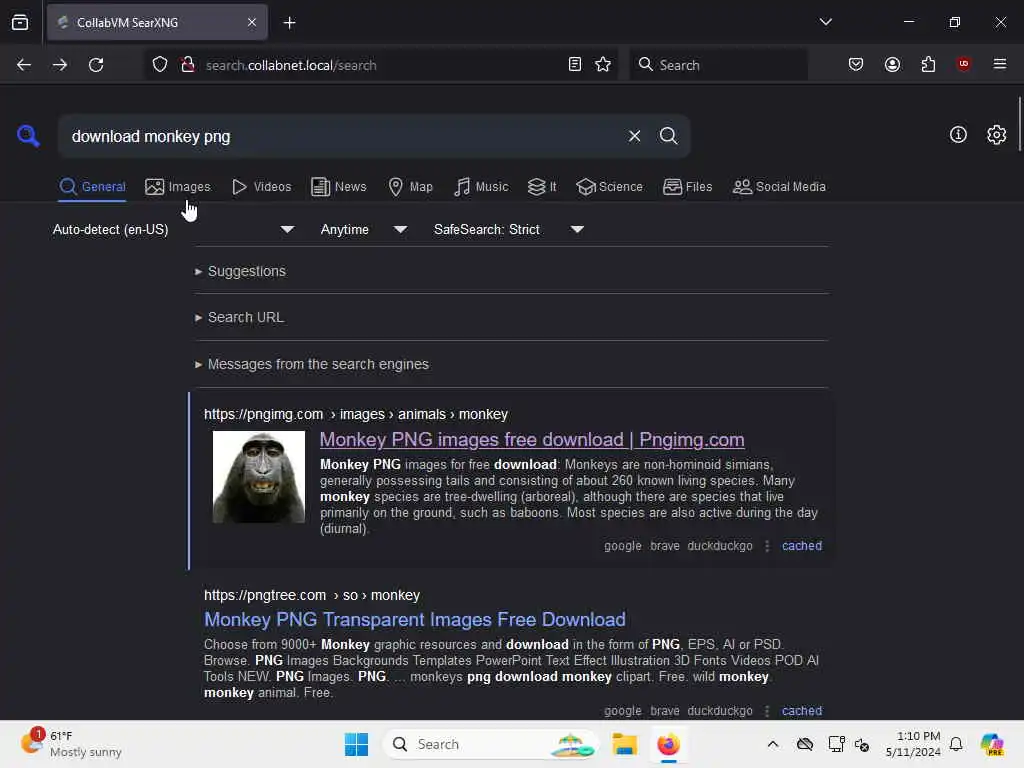Click the uBlock Origin icon
The width and height of the screenshot is (1024, 768).
[x=963, y=64]
